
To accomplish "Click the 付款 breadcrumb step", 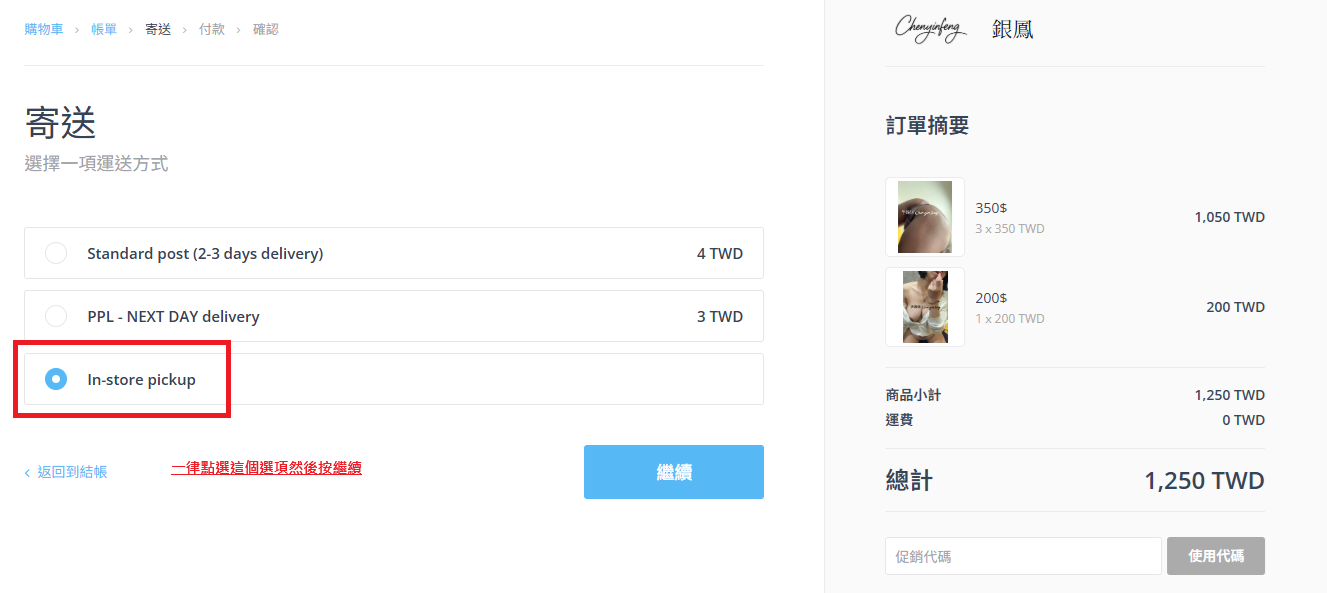I will click(x=212, y=30).
